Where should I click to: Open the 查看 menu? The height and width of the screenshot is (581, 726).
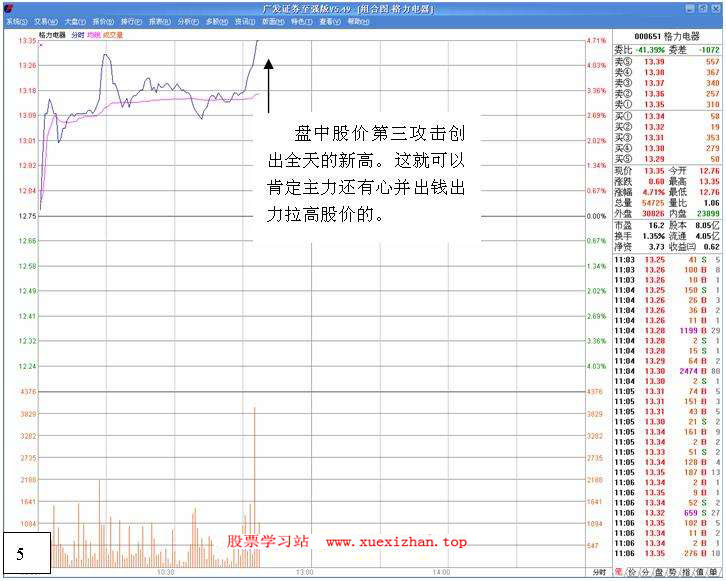(330, 22)
